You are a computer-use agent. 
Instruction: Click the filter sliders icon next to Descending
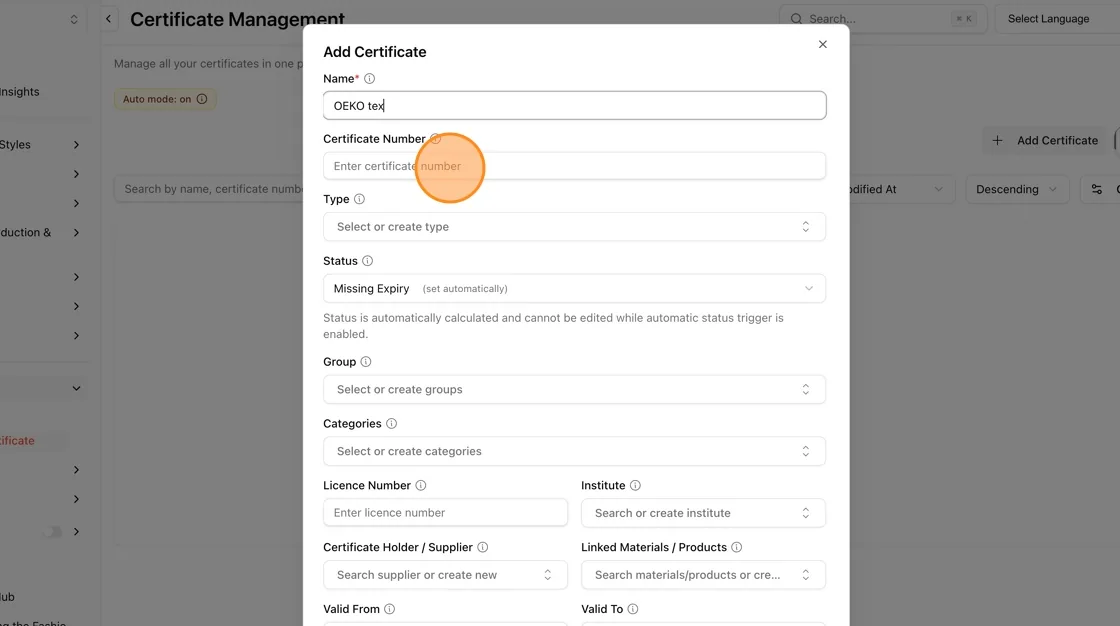click(1096, 189)
